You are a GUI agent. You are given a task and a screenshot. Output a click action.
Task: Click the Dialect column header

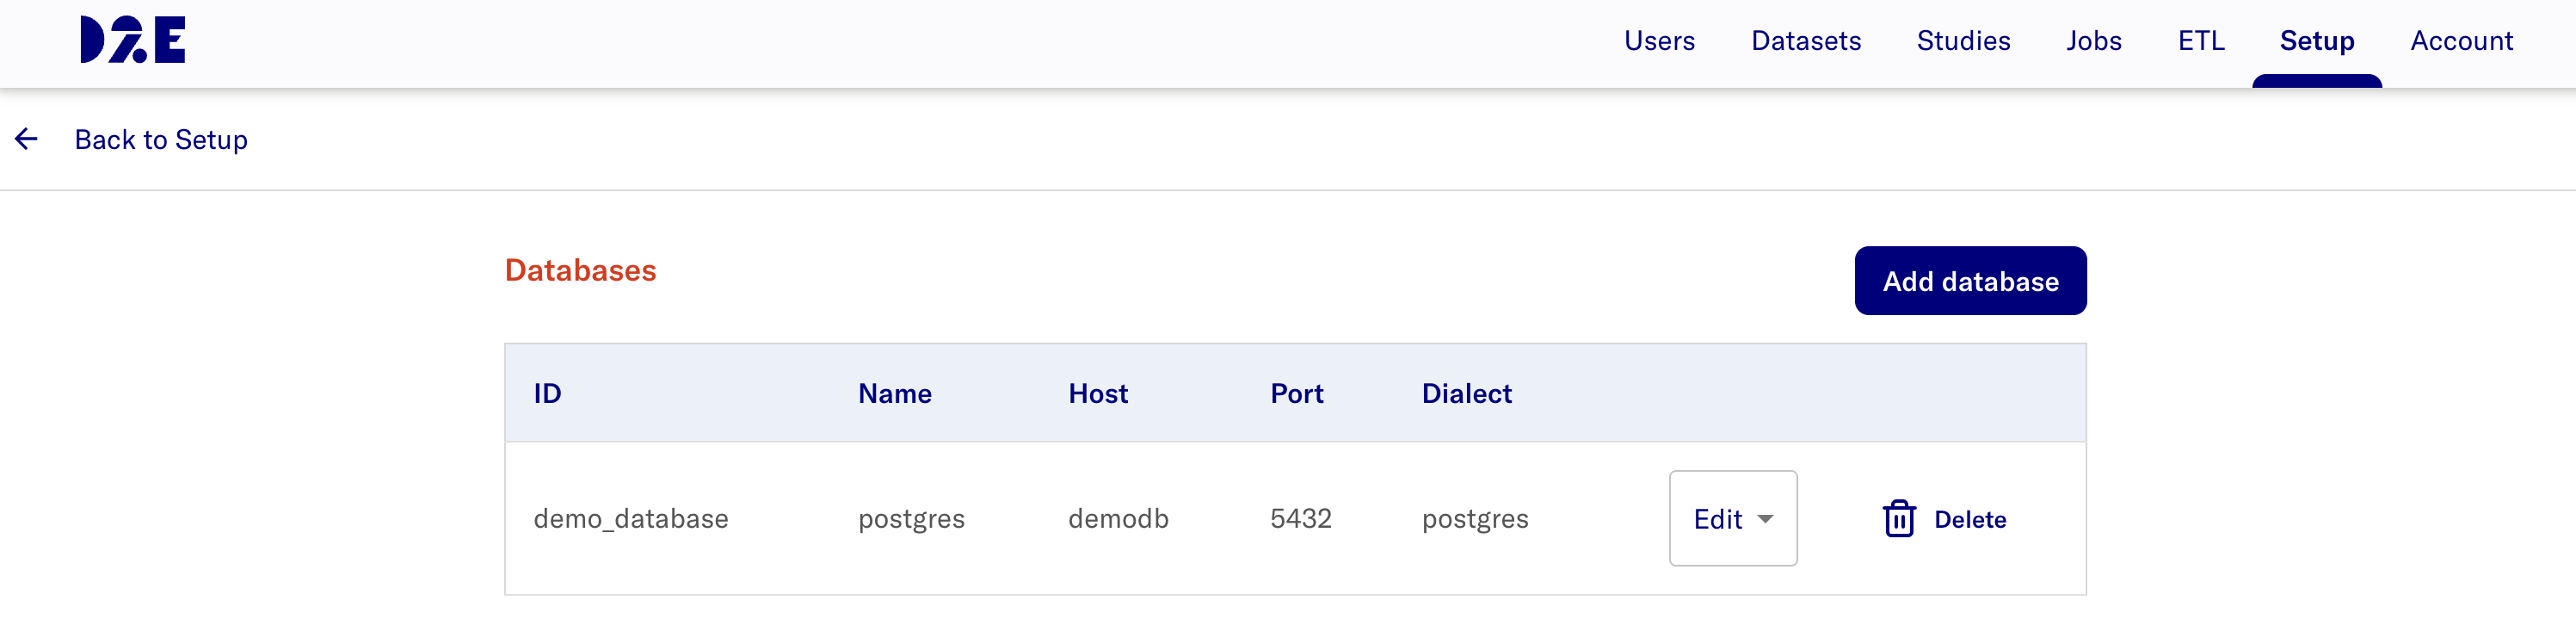pos(1466,393)
